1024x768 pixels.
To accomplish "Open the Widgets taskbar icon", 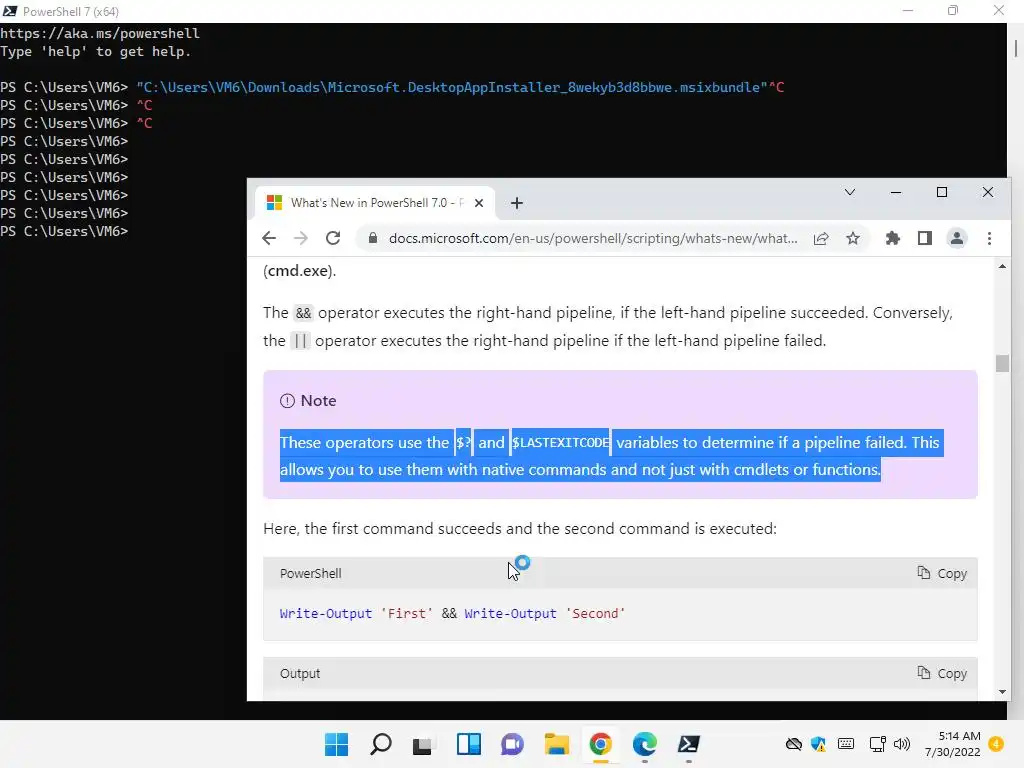I will [x=468, y=744].
